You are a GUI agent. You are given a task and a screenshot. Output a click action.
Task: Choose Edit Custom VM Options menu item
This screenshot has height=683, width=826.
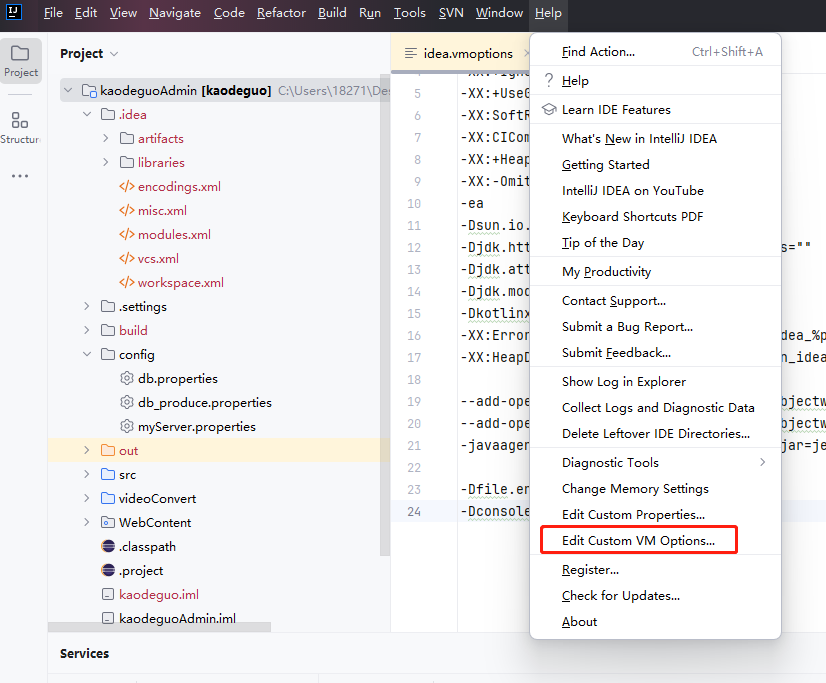(x=638, y=541)
